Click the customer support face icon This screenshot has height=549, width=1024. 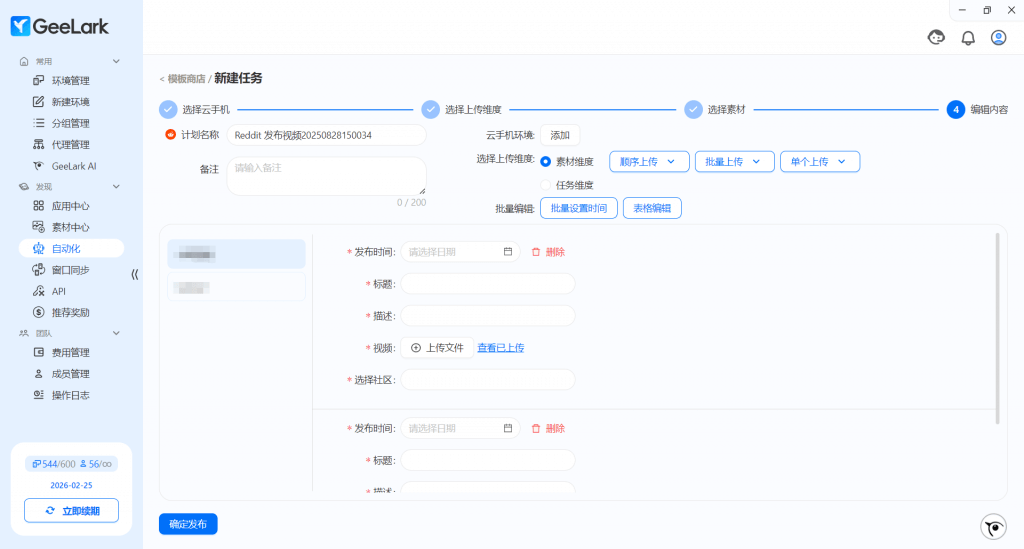point(936,38)
